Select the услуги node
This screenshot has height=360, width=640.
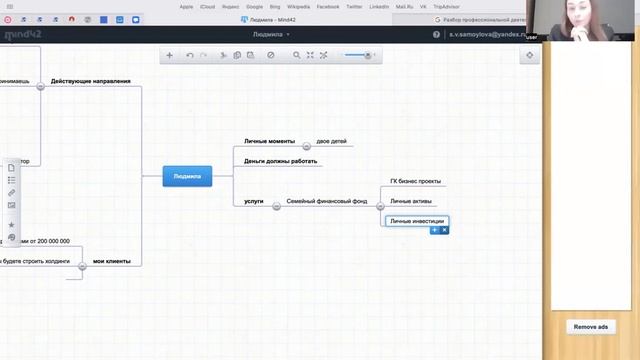(x=253, y=201)
